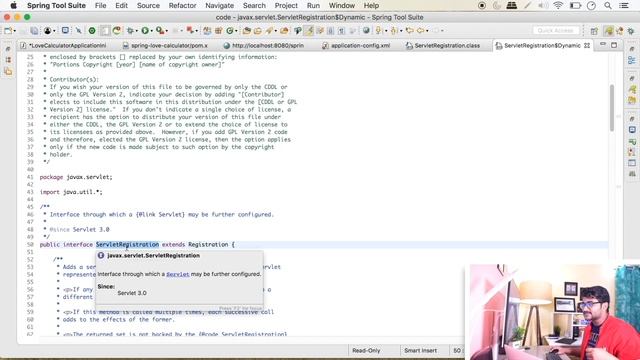Open the Refactor menu

(182, 6)
